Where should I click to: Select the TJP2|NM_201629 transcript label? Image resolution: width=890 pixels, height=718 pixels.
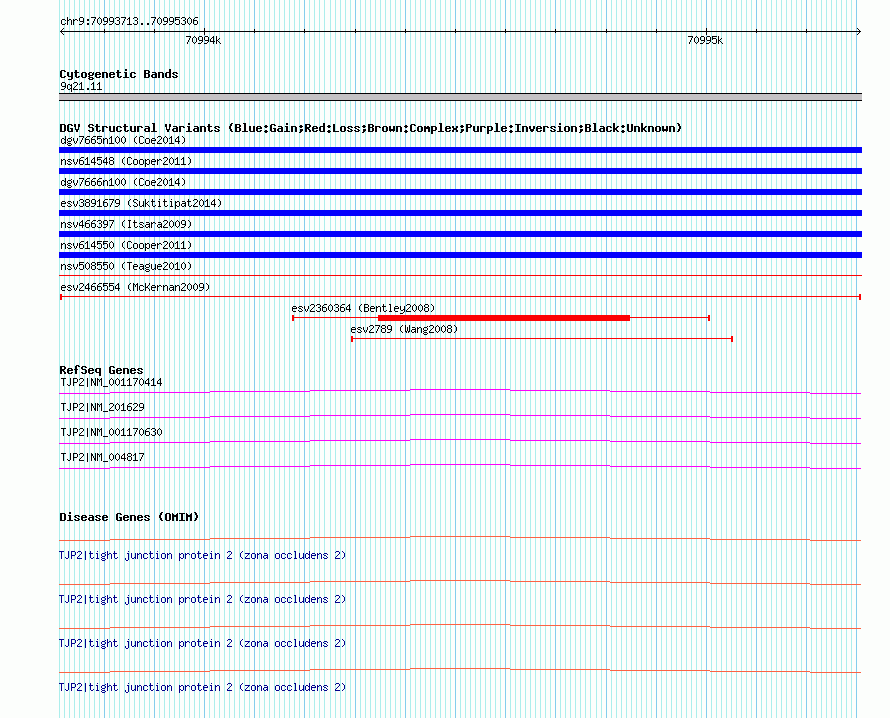(102, 408)
